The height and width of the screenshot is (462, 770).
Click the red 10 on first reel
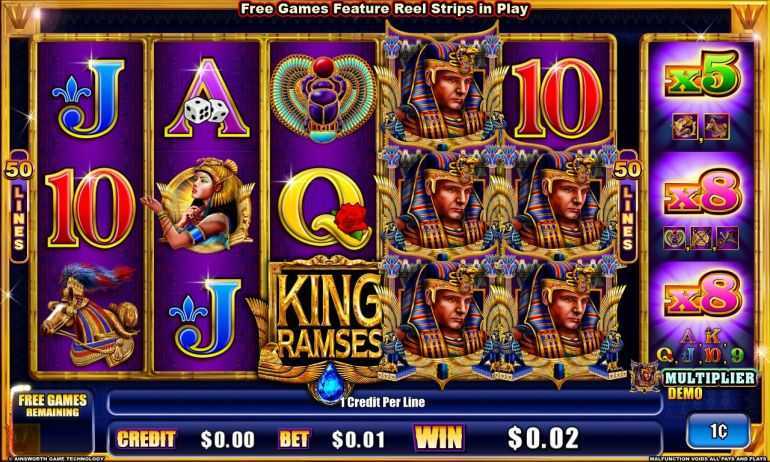(x=90, y=208)
